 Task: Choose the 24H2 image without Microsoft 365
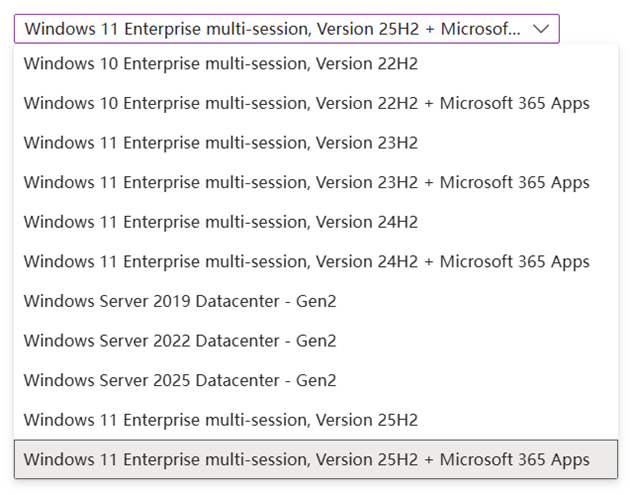click(221, 222)
